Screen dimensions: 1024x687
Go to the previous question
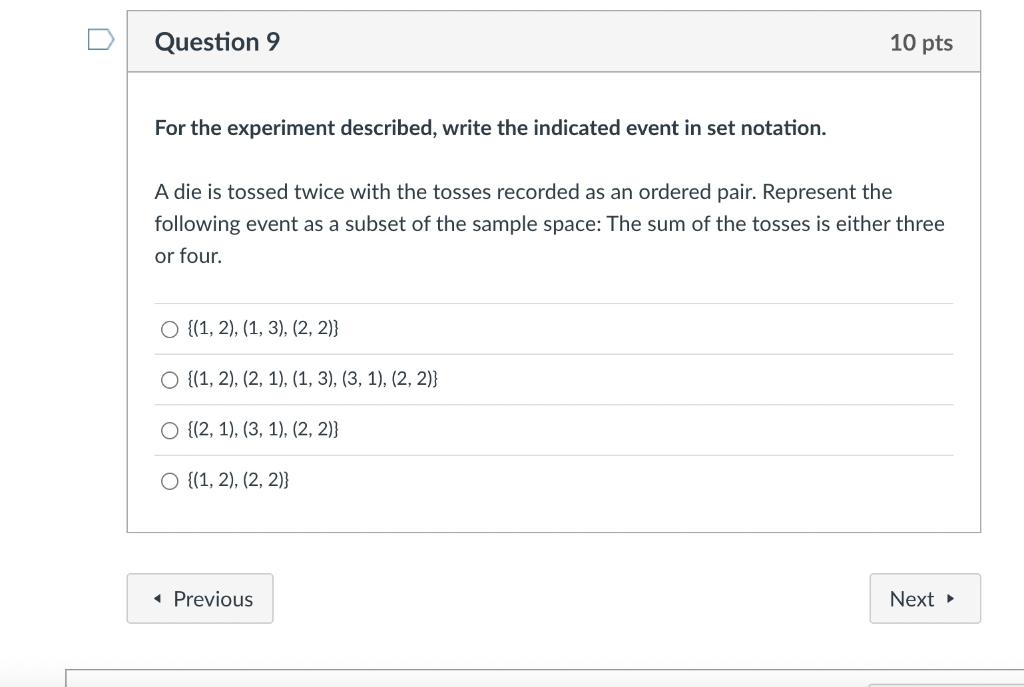coord(200,598)
